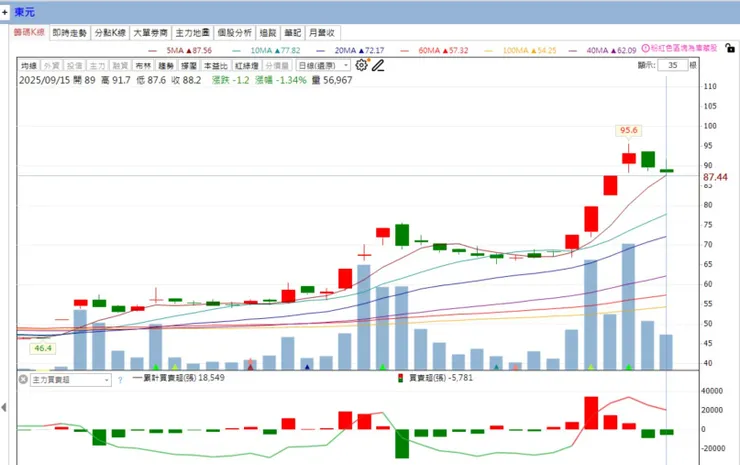The height and width of the screenshot is (465, 740).
Task: Switch to the 分點K線 tab
Action: pyautogui.click(x=110, y=33)
